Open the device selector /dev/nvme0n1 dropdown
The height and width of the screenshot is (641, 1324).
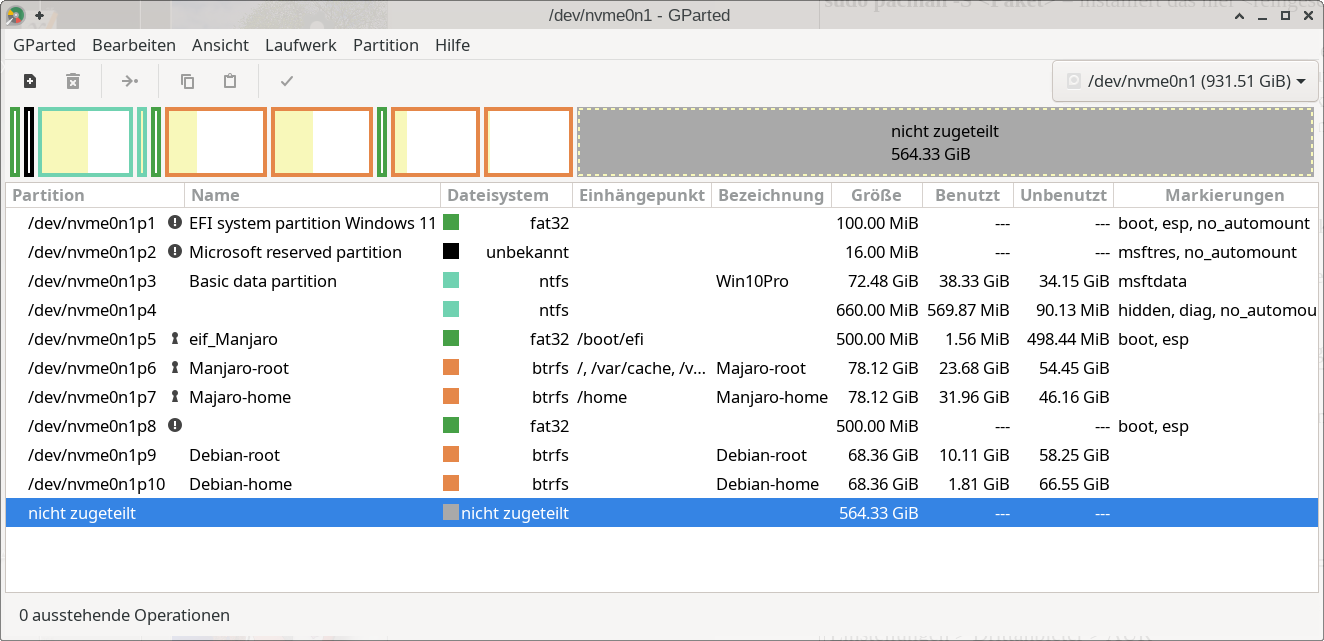pos(1185,81)
